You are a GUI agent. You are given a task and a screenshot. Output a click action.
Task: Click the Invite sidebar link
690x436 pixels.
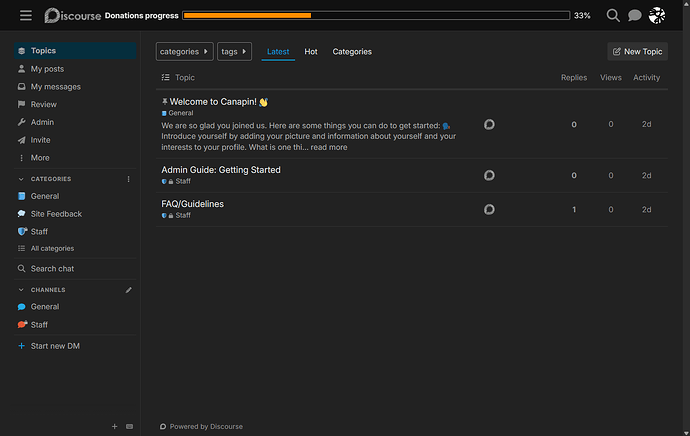click(75, 140)
